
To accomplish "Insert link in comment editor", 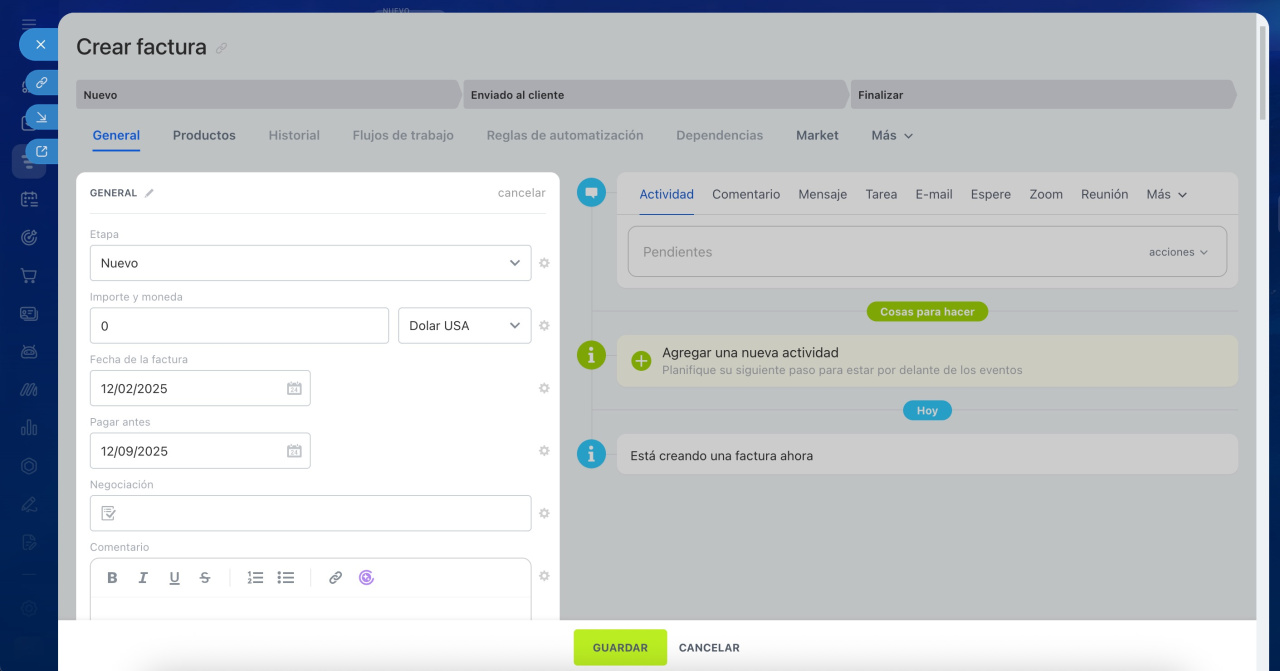I will pyautogui.click(x=335, y=578).
